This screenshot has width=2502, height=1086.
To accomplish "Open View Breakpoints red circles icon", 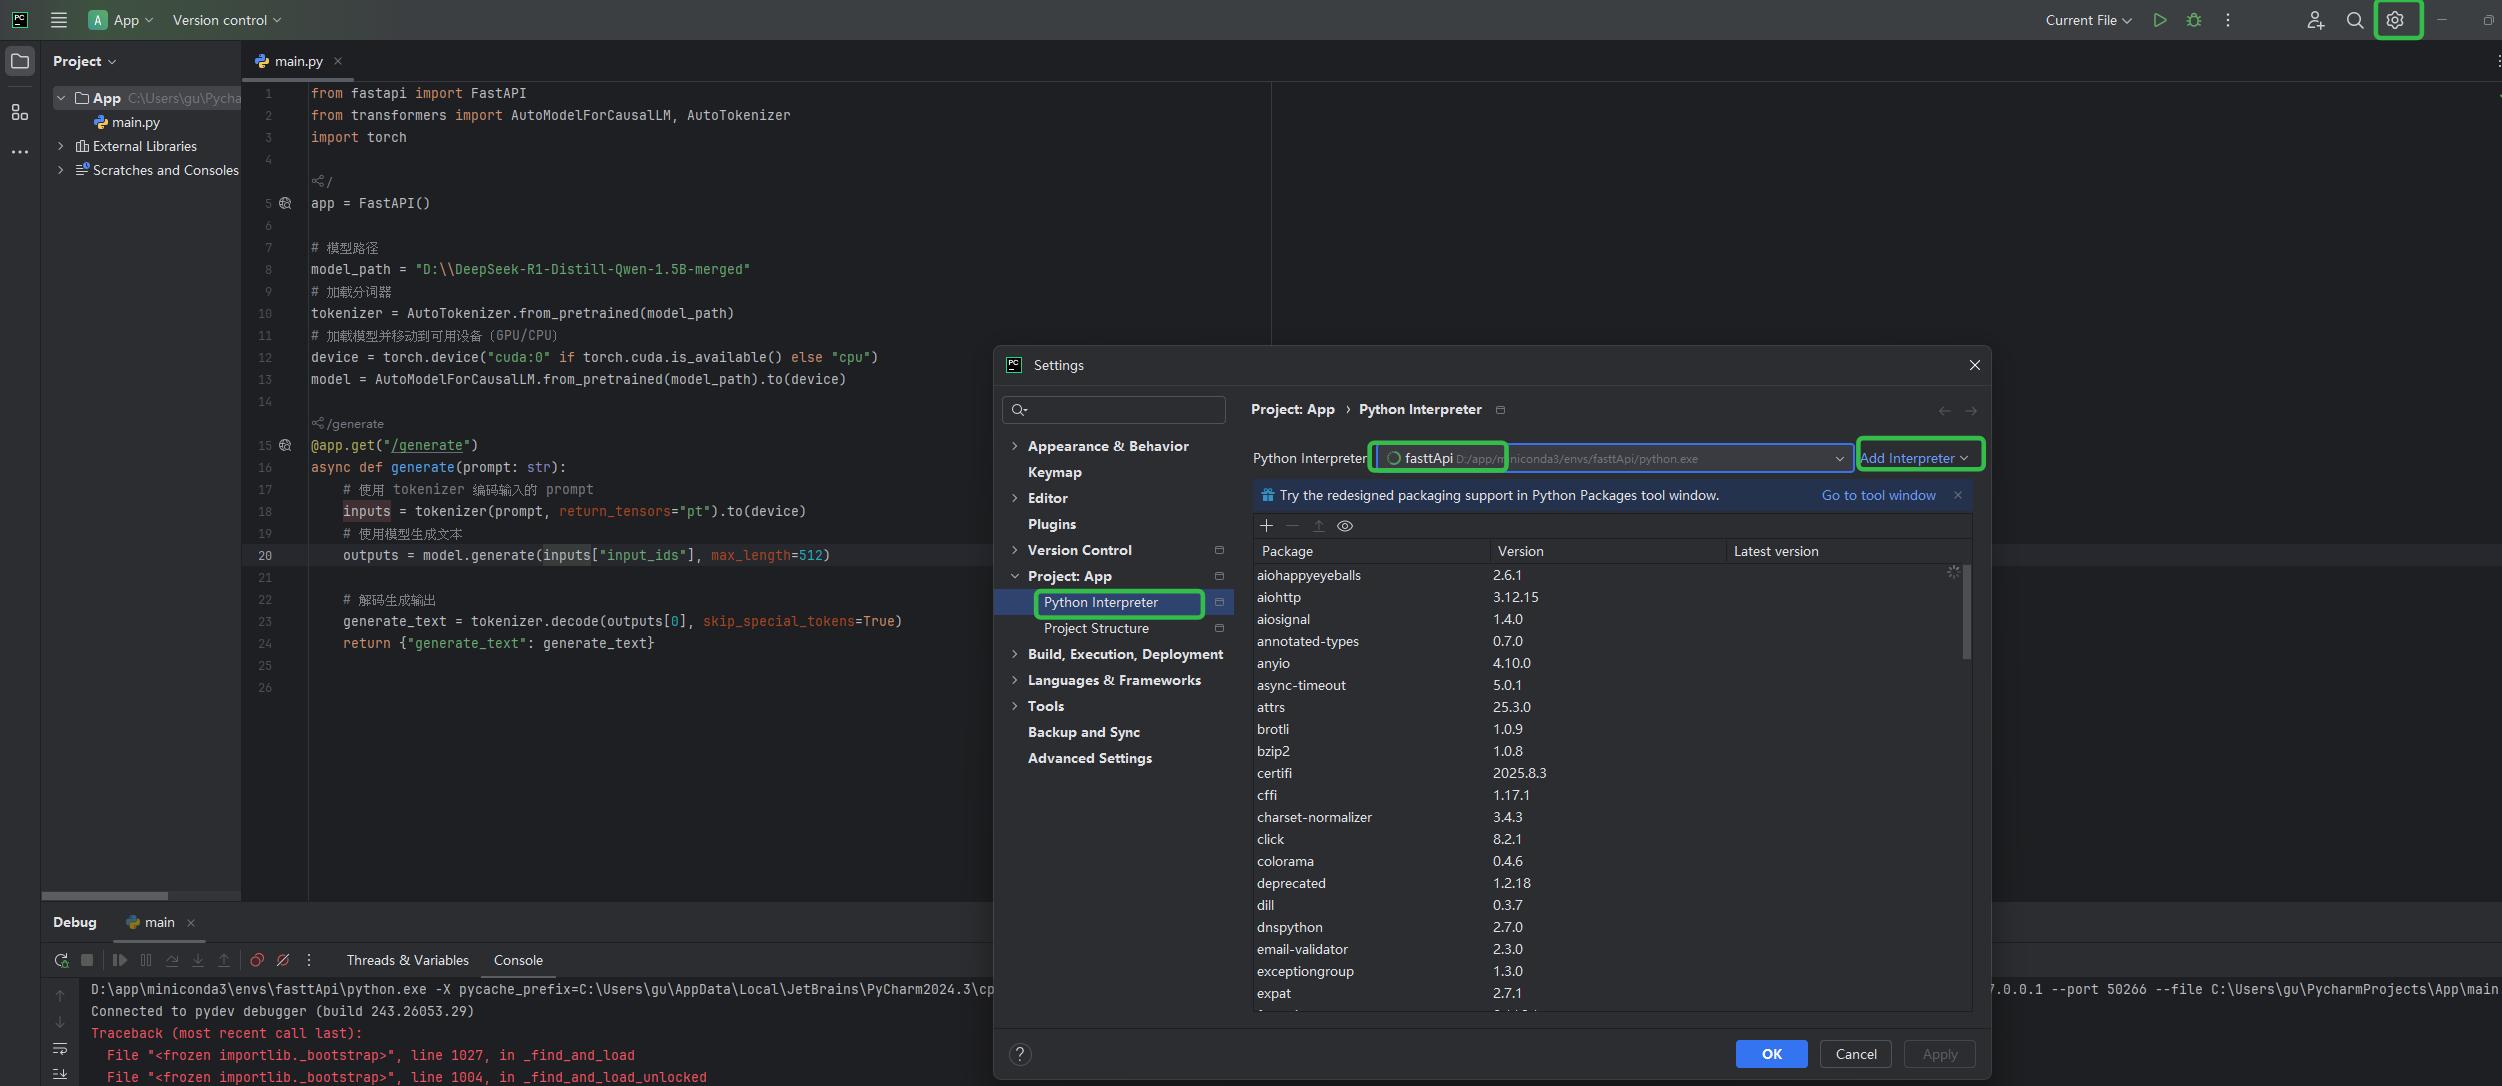I will 257,960.
